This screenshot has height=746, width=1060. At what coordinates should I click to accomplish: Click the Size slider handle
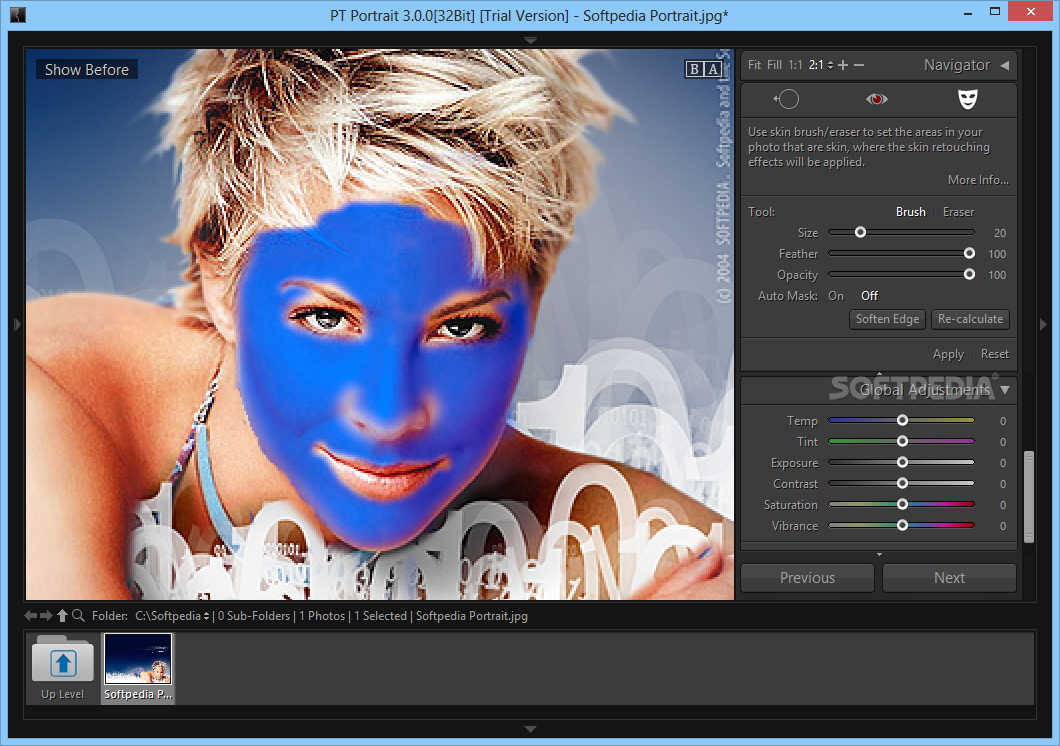click(x=861, y=232)
